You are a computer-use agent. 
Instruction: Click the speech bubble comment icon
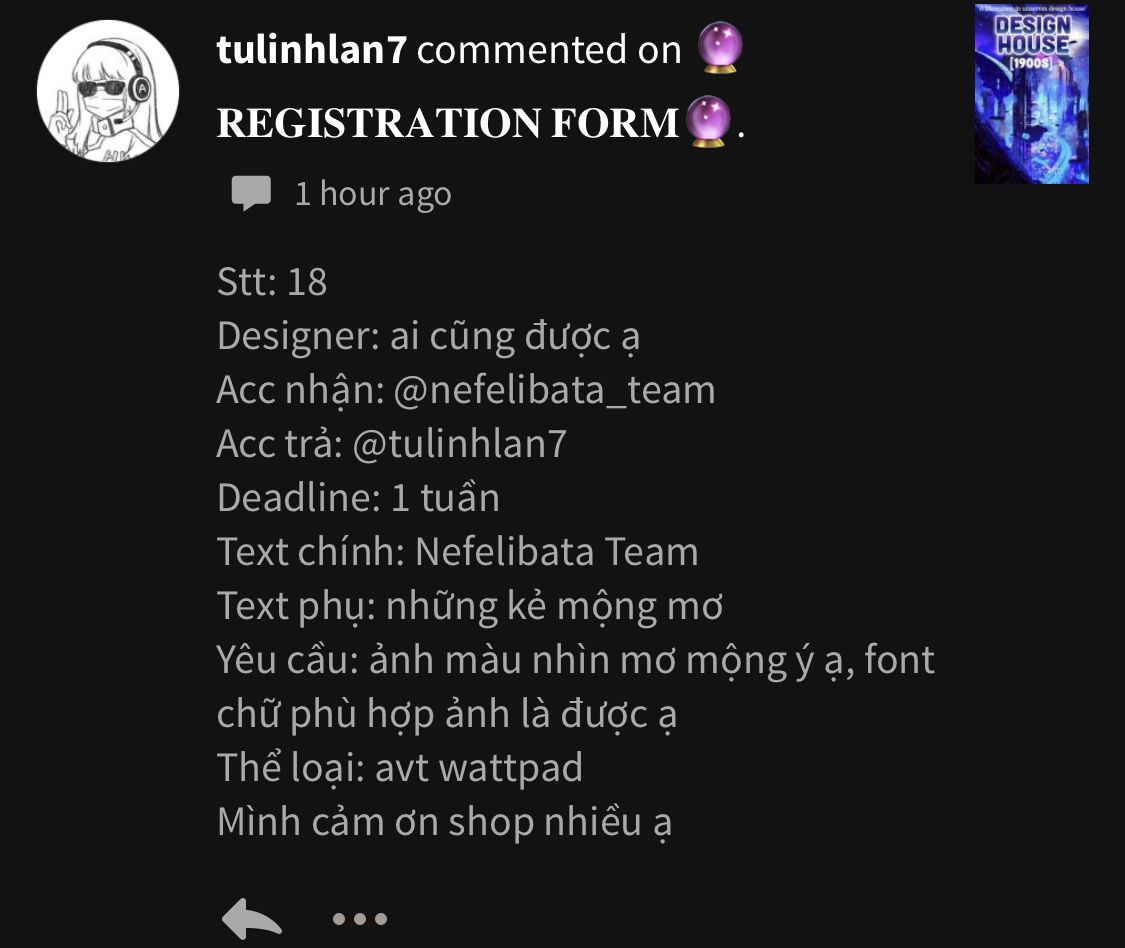251,193
